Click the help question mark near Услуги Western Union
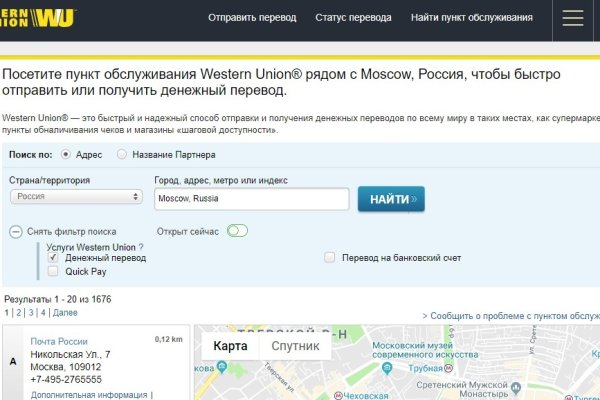The image size is (600, 400). click(x=141, y=246)
